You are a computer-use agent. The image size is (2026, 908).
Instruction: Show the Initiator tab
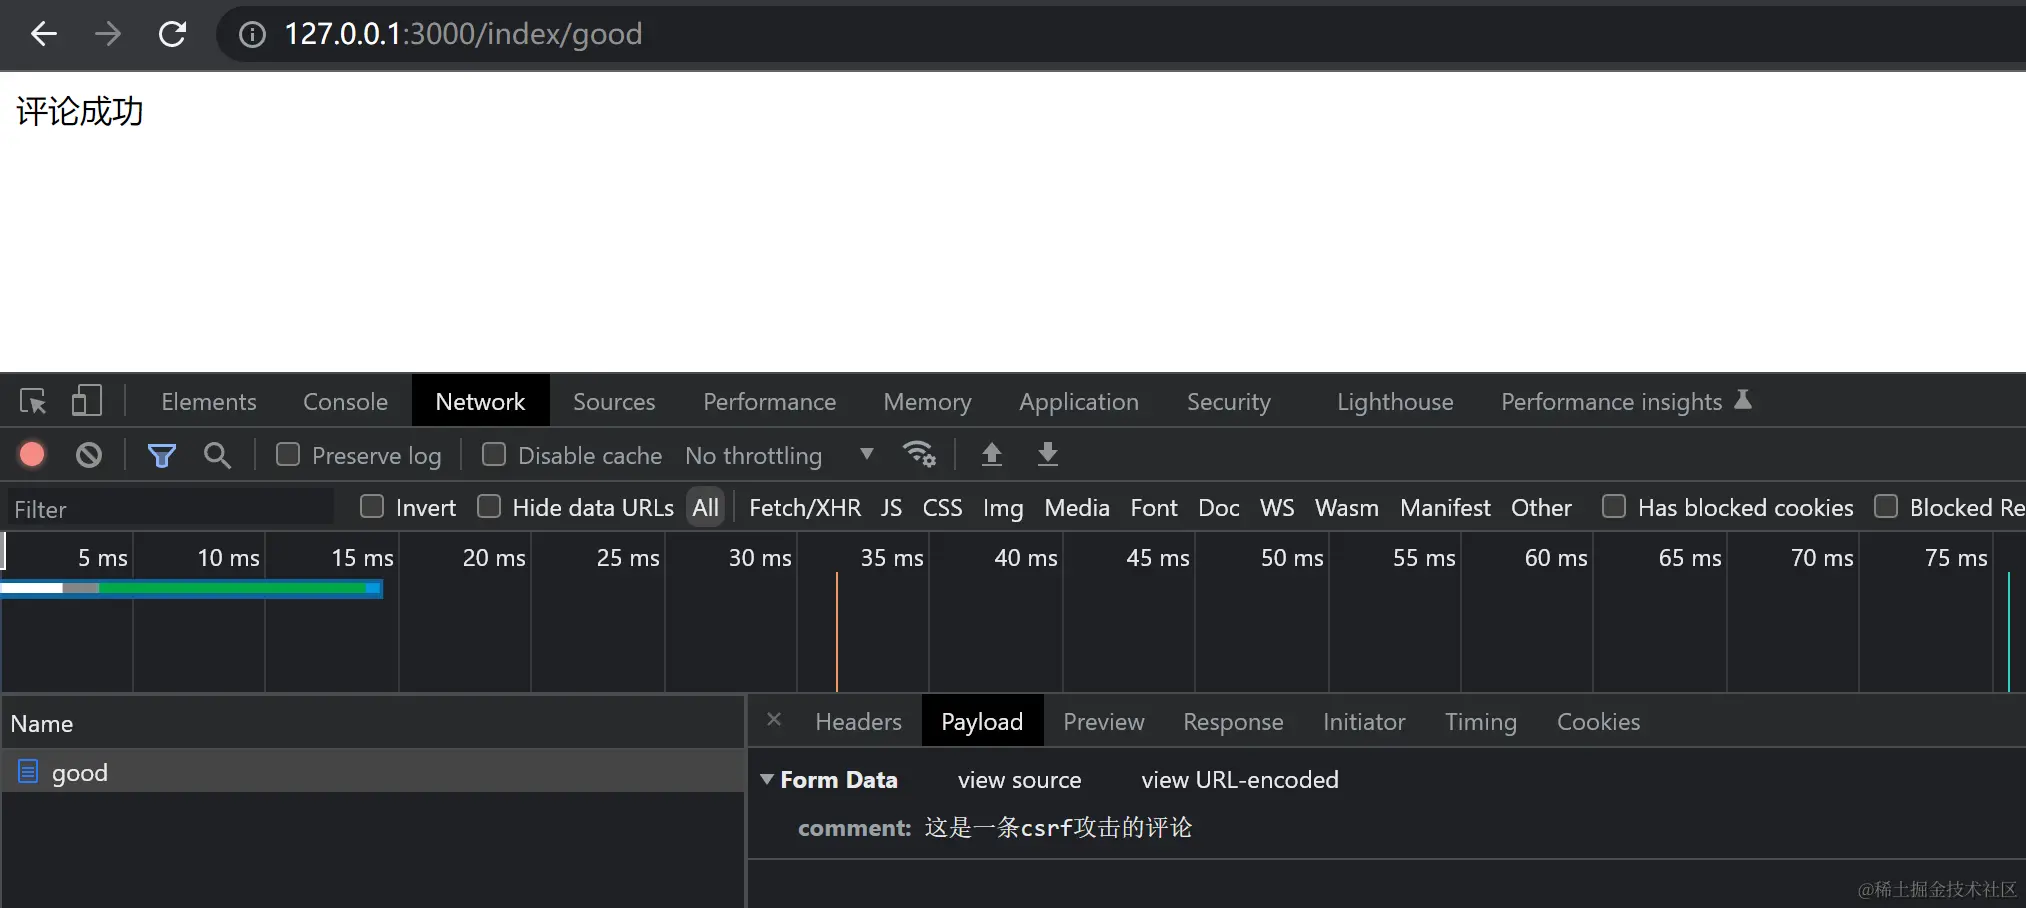1364,721
